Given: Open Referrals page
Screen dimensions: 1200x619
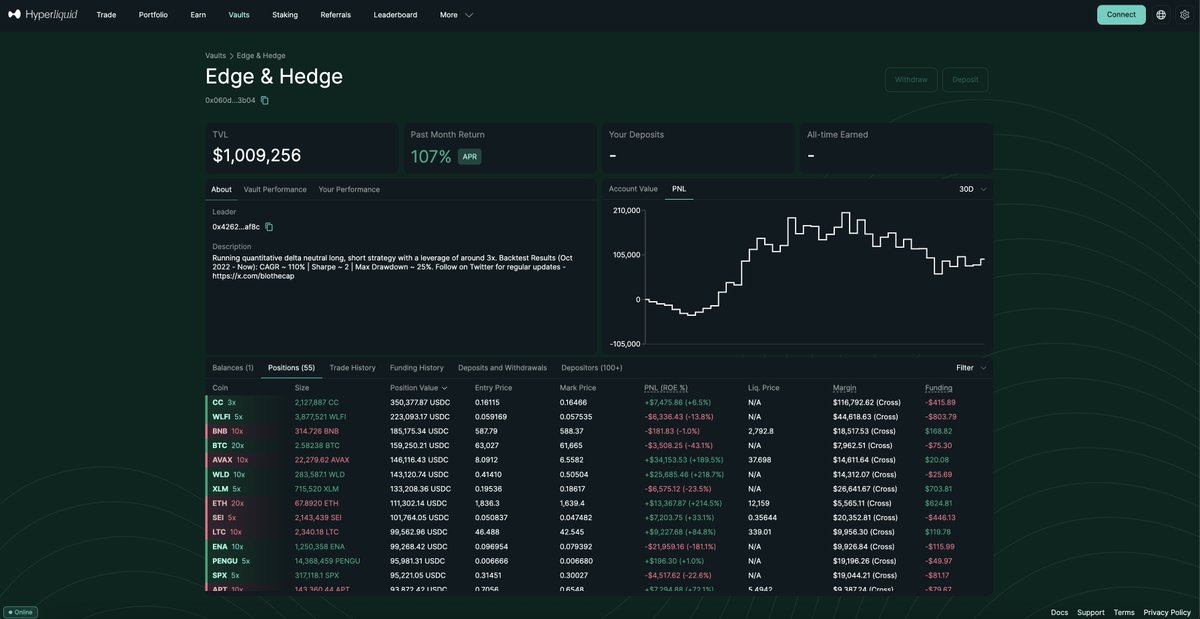Looking at the screenshot, I should coord(336,15).
